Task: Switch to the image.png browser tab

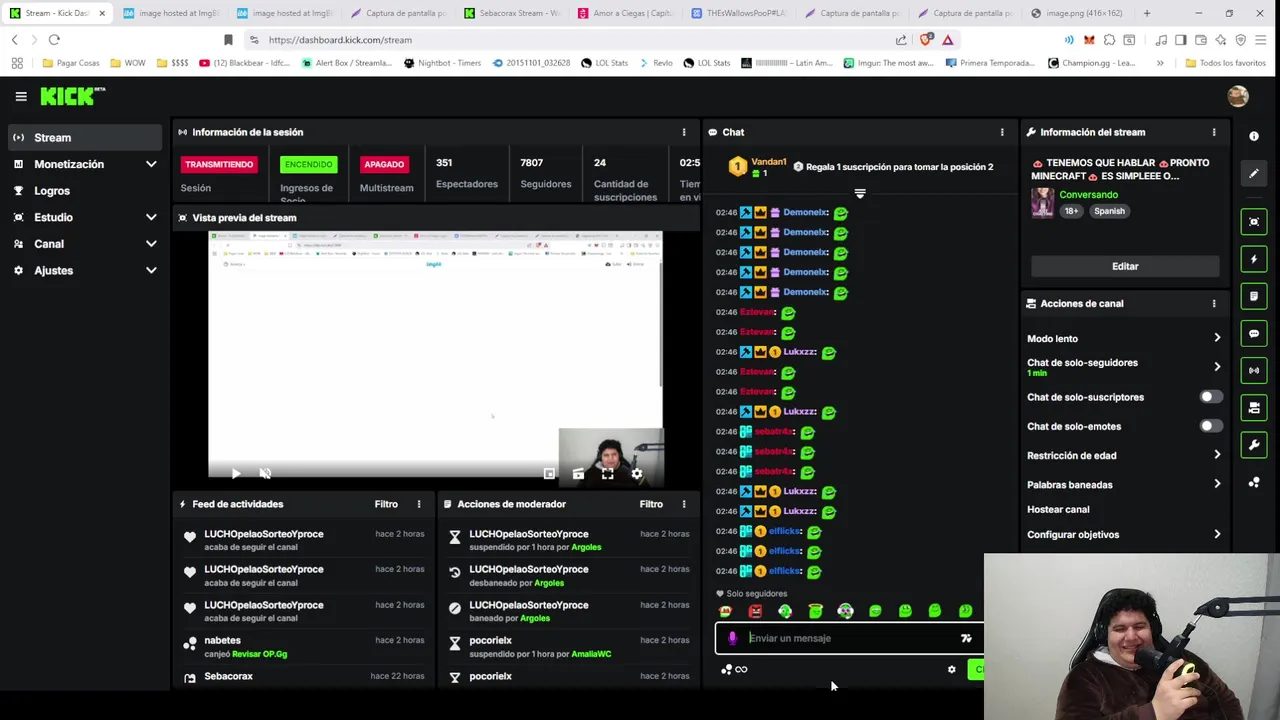Action: pos(1076,13)
